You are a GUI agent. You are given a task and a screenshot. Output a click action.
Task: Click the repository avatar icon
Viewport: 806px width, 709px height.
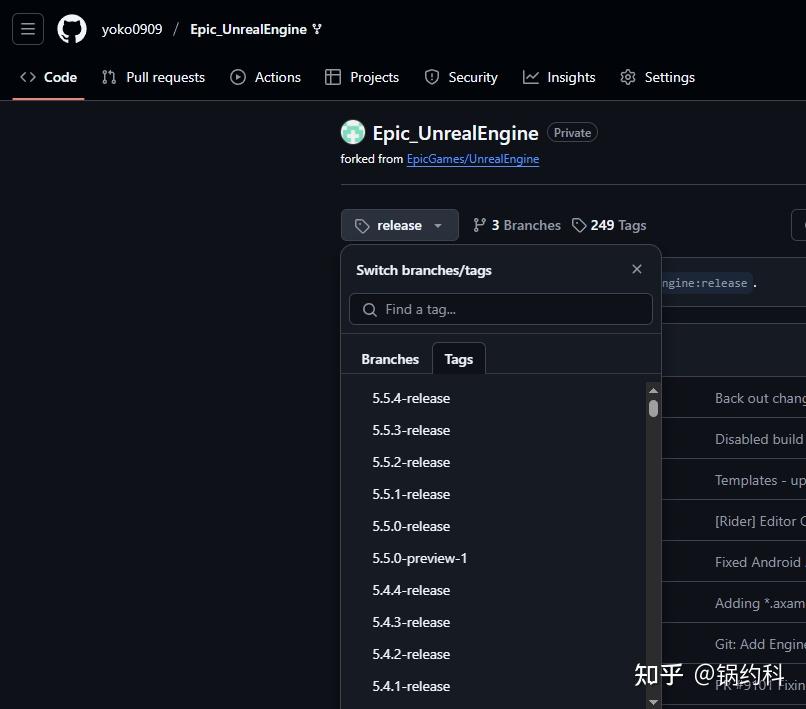(353, 133)
